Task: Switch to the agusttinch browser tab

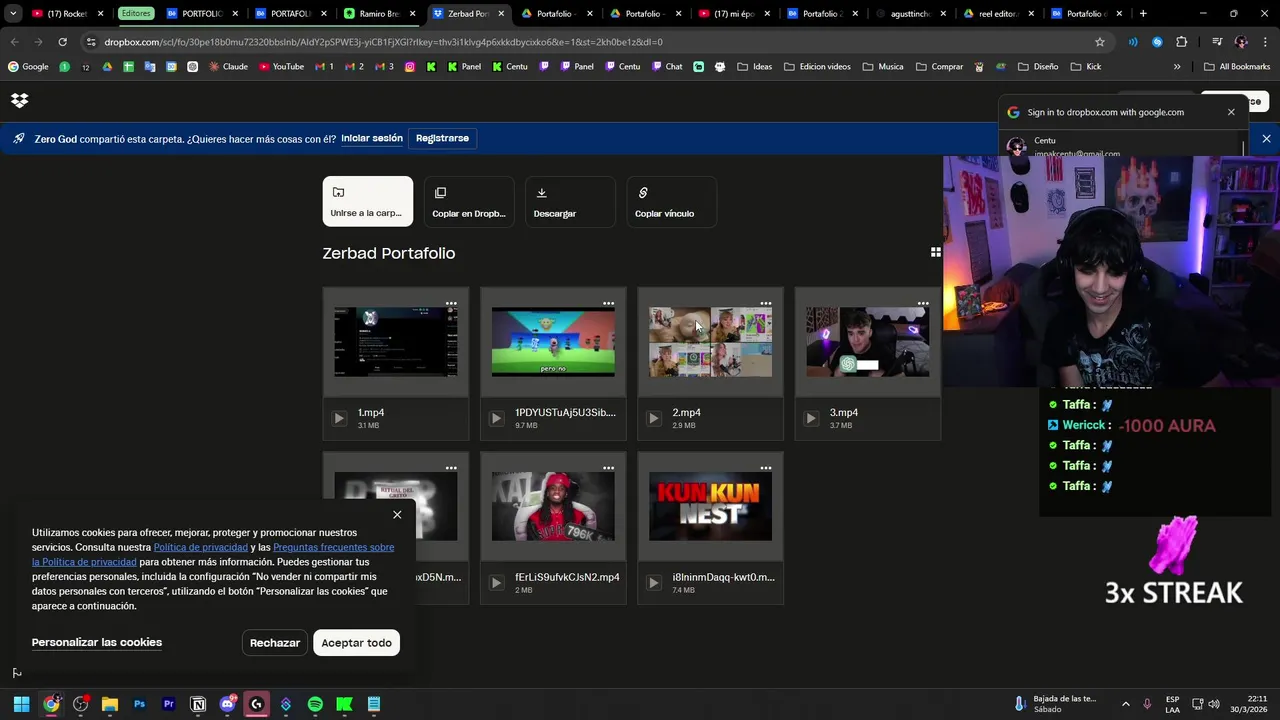Action: point(910,14)
